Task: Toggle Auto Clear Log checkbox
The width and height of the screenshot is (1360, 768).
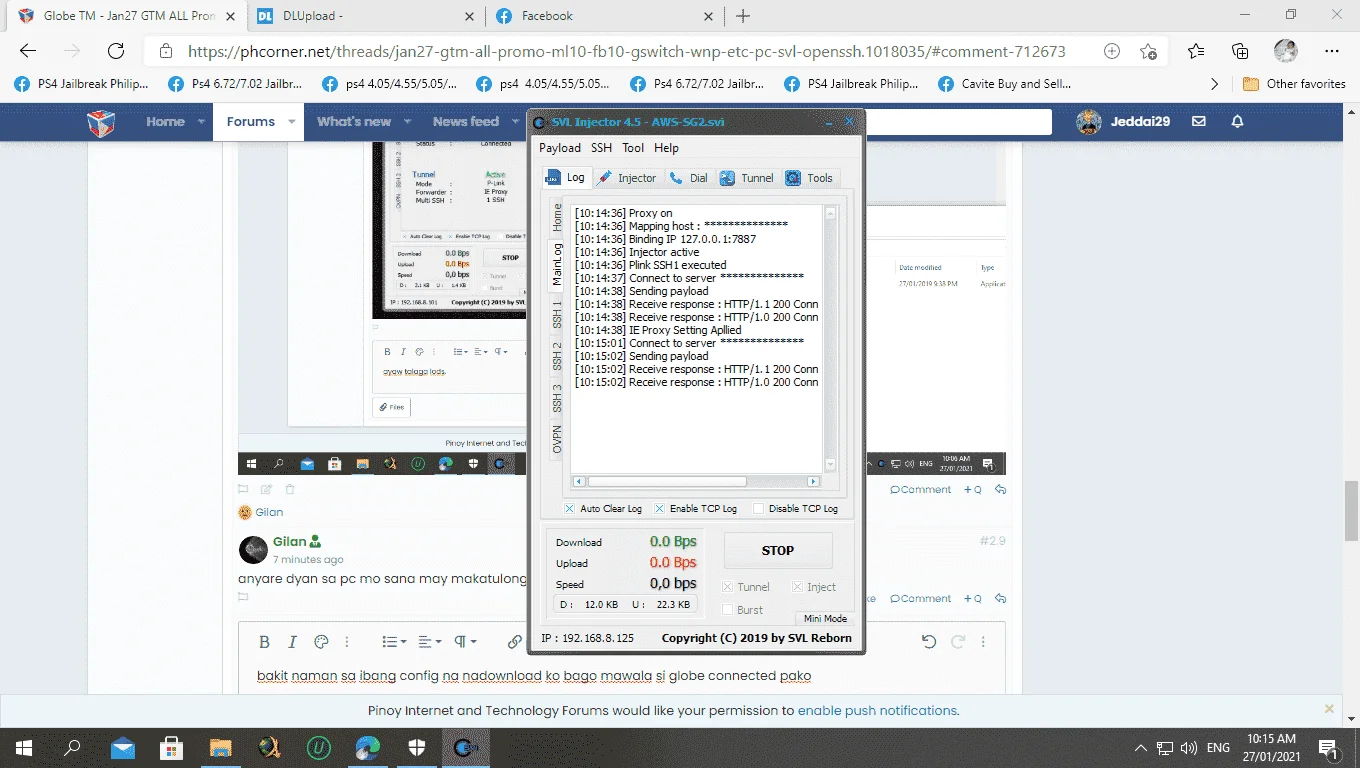Action: coord(569,508)
